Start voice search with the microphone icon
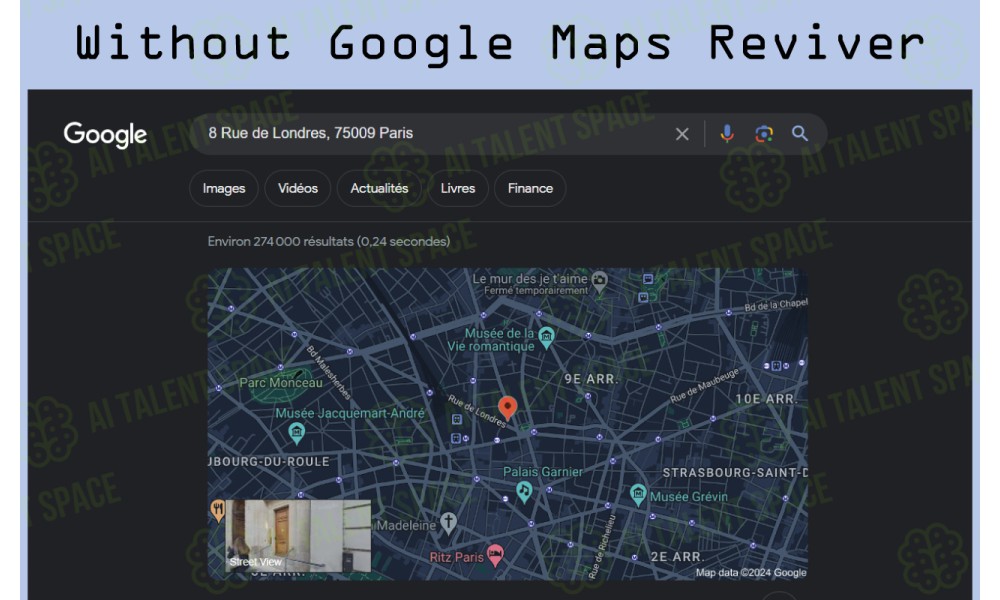Image resolution: width=1000 pixels, height=600 pixels. [x=726, y=133]
